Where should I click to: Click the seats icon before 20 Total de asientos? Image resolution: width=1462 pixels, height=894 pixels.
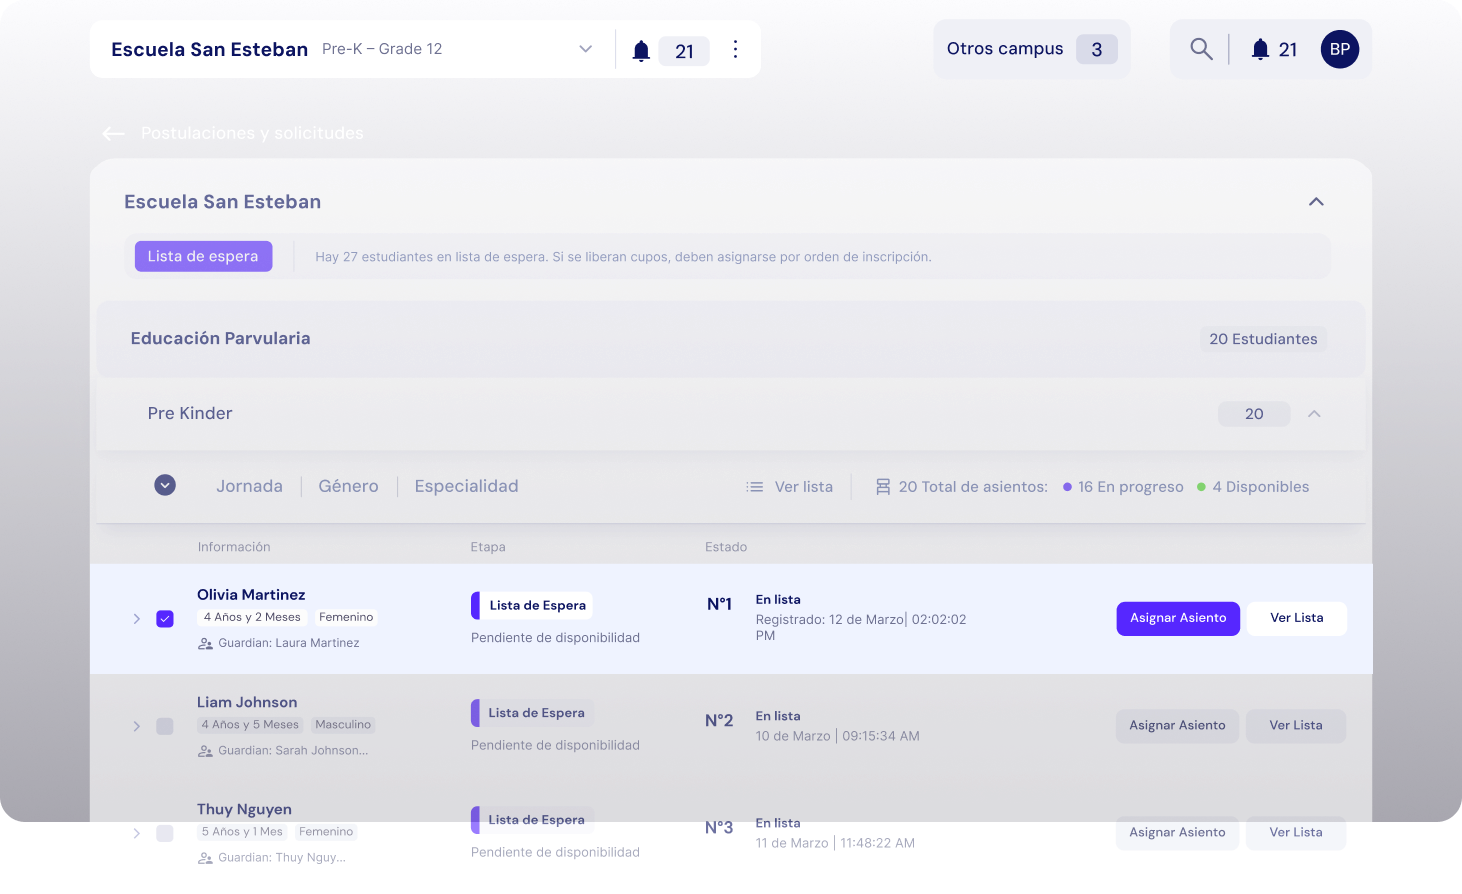[x=883, y=486]
